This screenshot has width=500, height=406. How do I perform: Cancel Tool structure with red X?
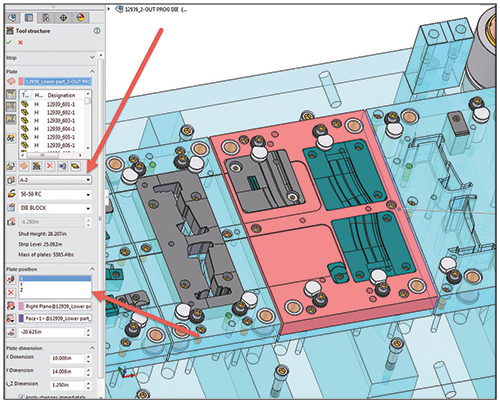tap(21, 42)
